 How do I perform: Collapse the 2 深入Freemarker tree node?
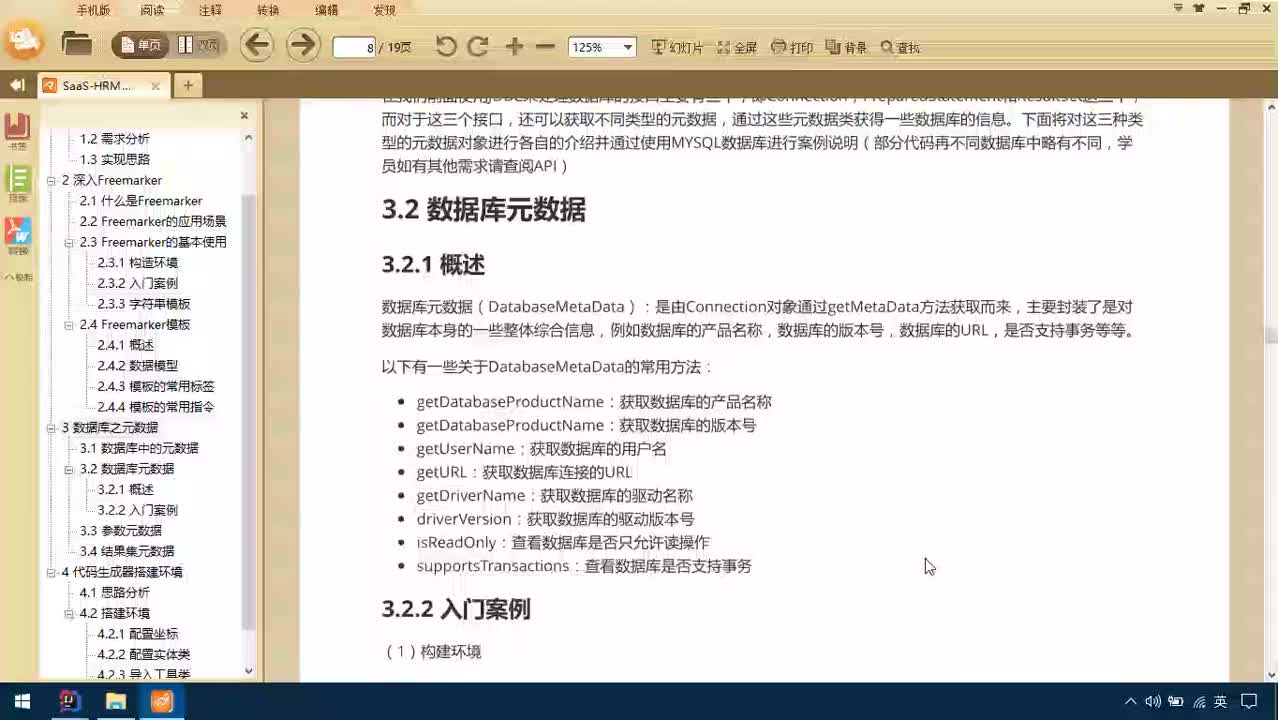[x=52, y=180]
